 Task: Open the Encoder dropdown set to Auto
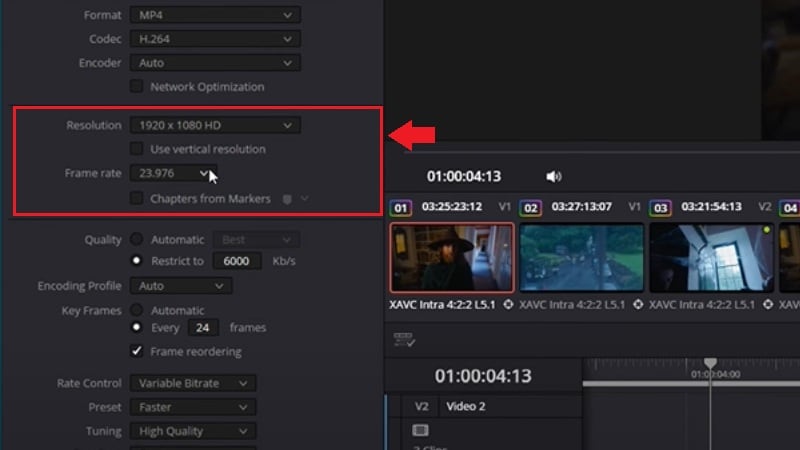[215, 63]
